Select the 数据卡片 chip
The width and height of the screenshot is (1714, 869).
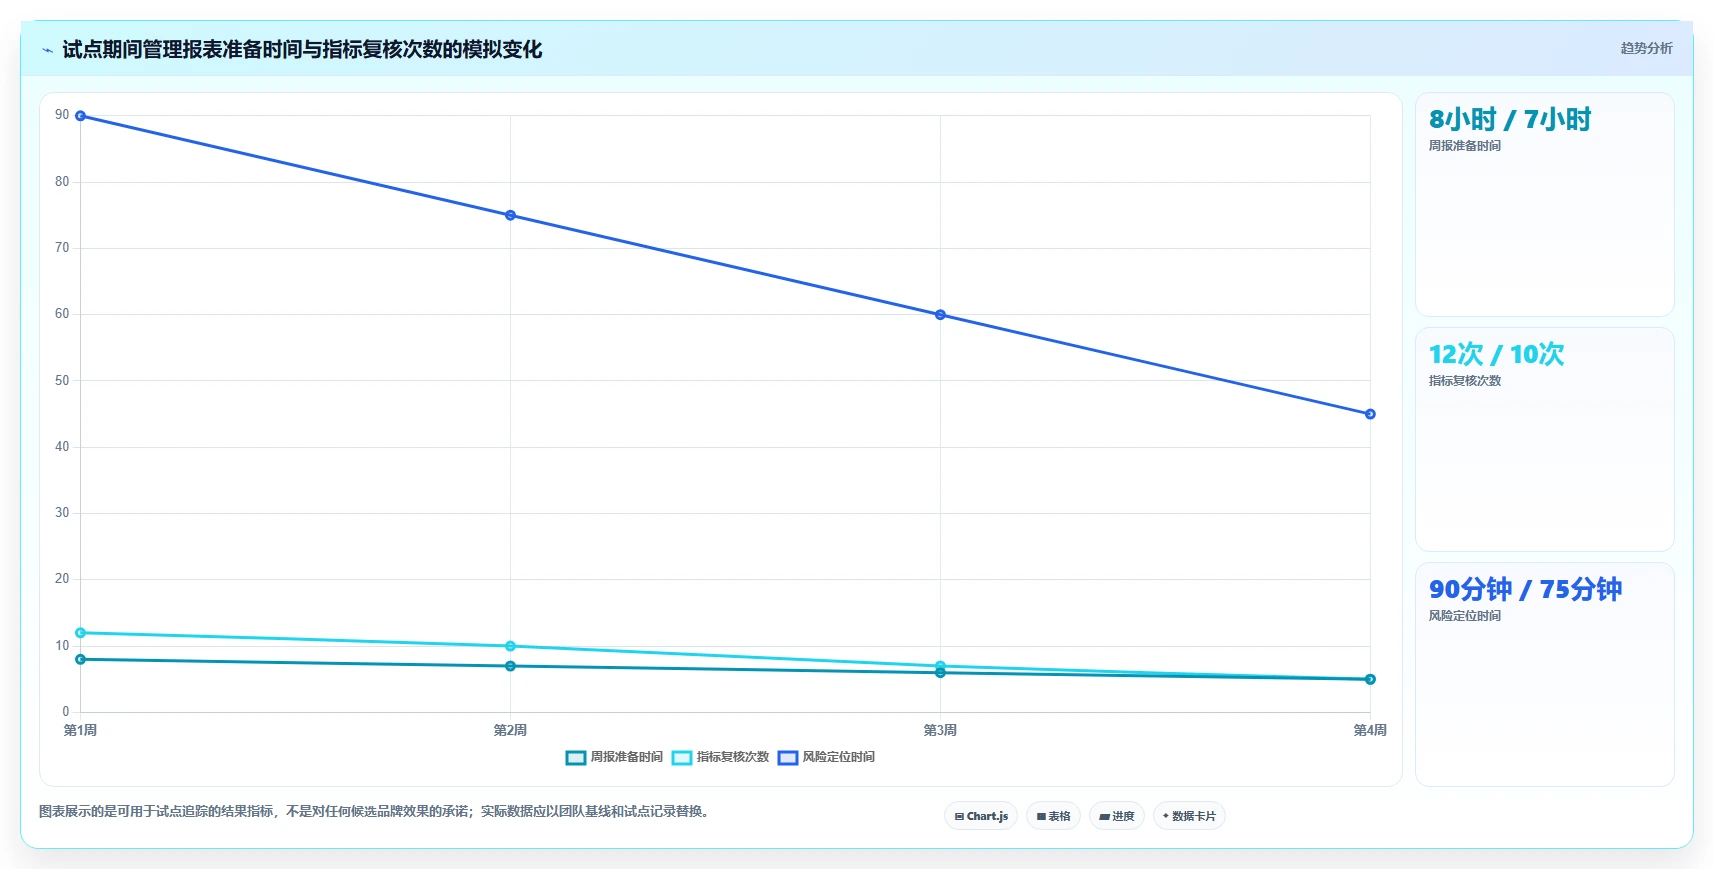pyautogui.click(x=1189, y=816)
